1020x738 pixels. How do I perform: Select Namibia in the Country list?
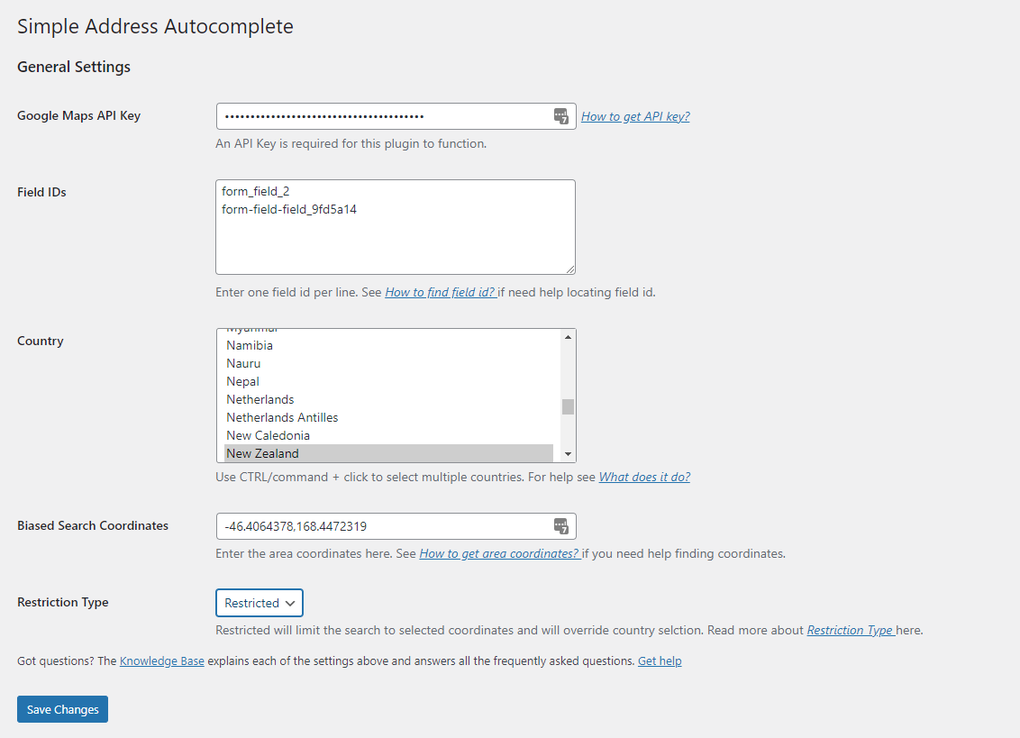(x=249, y=345)
